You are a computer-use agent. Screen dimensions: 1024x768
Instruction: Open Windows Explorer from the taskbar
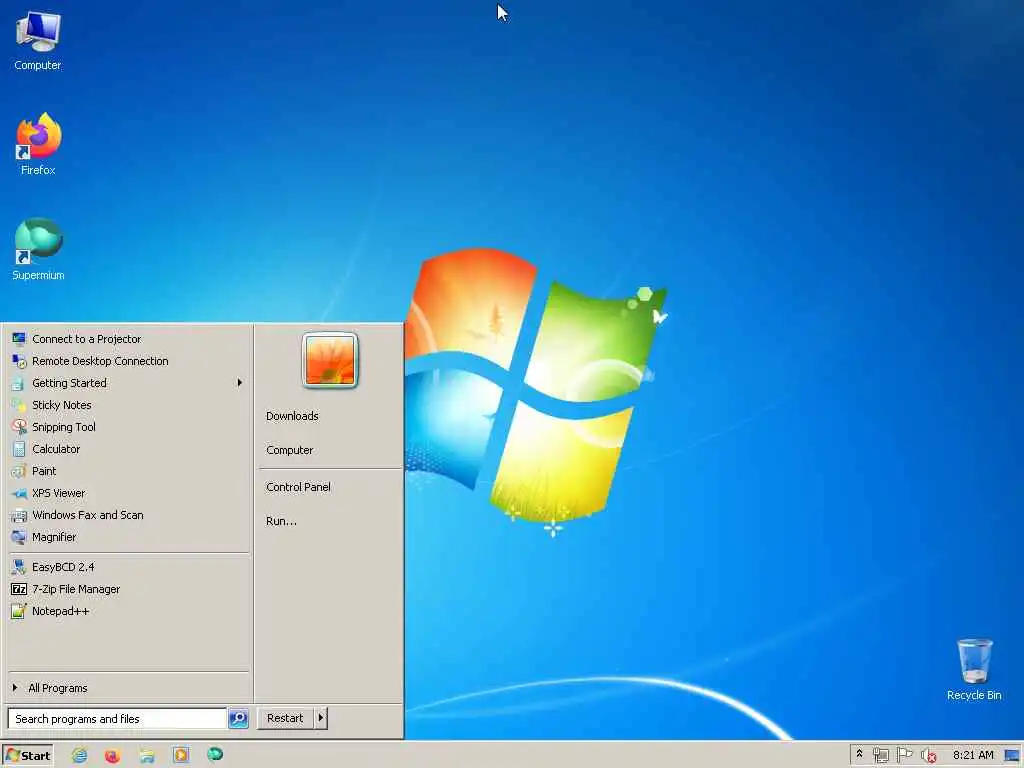click(147, 756)
